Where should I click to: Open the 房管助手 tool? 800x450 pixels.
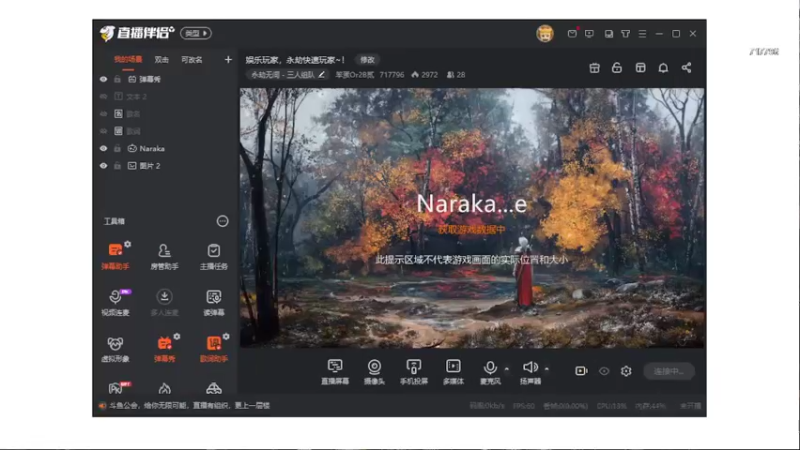[164, 255]
